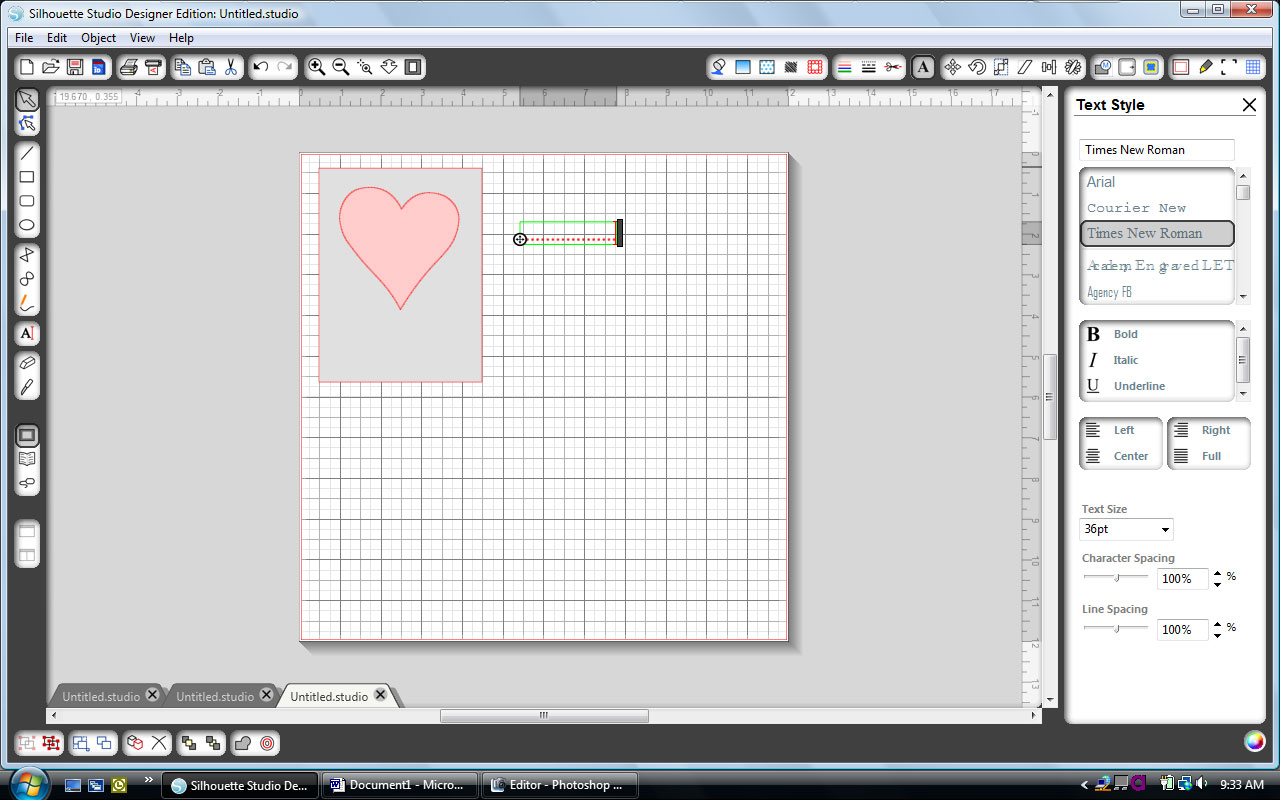Viewport: 1280px width, 800px height.
Task: Click the Zoom In magnifier icon
Action: coord(316,67)
